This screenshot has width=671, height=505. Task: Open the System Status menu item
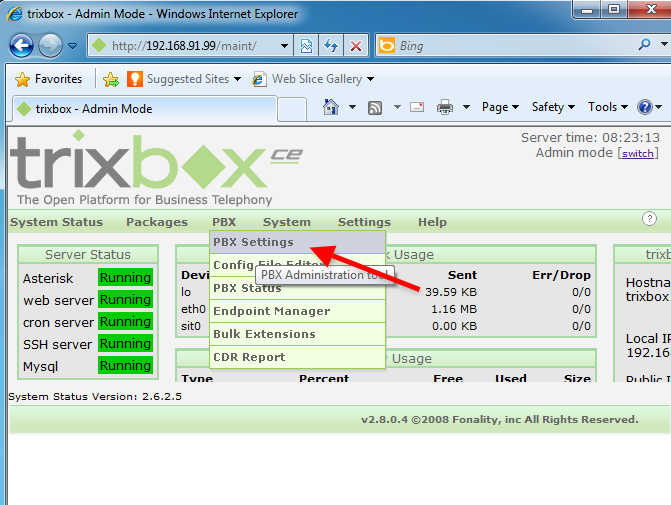pyautogui.click(x=56, y=222)
